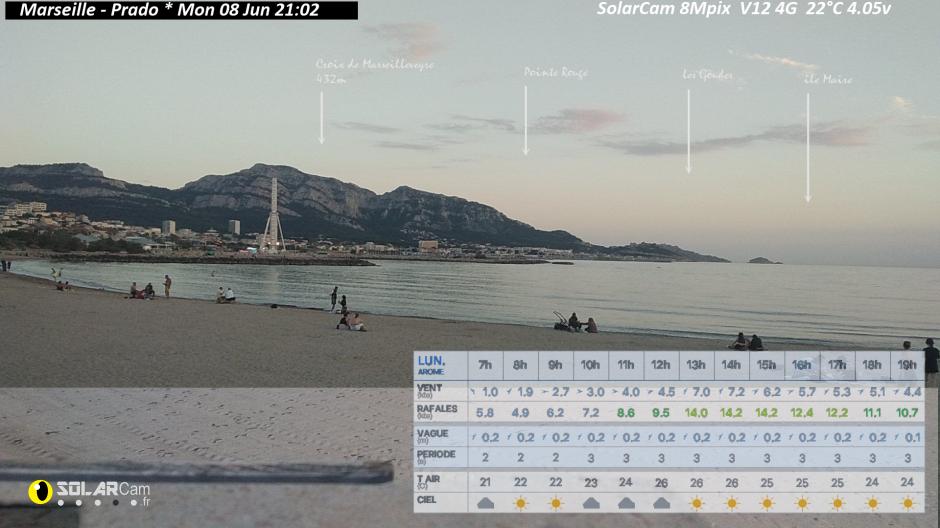Image resolution: width=940 pixels, height=528 pixels.
Task: Click wind value '4.4' at 19h
Action: click(x=912, y=393)
